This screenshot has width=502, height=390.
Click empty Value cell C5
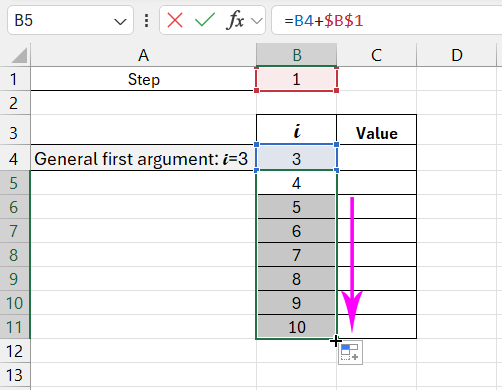(376, 183)
